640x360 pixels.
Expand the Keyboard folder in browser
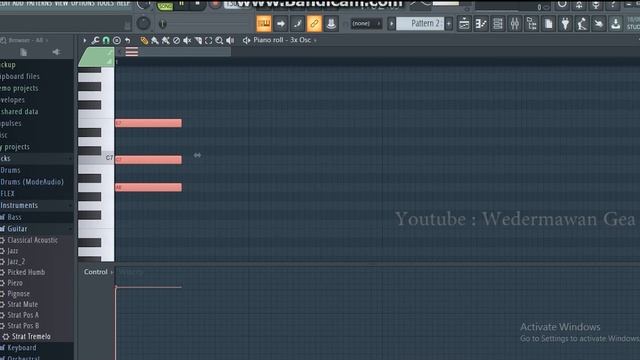[x=22, y=348]
